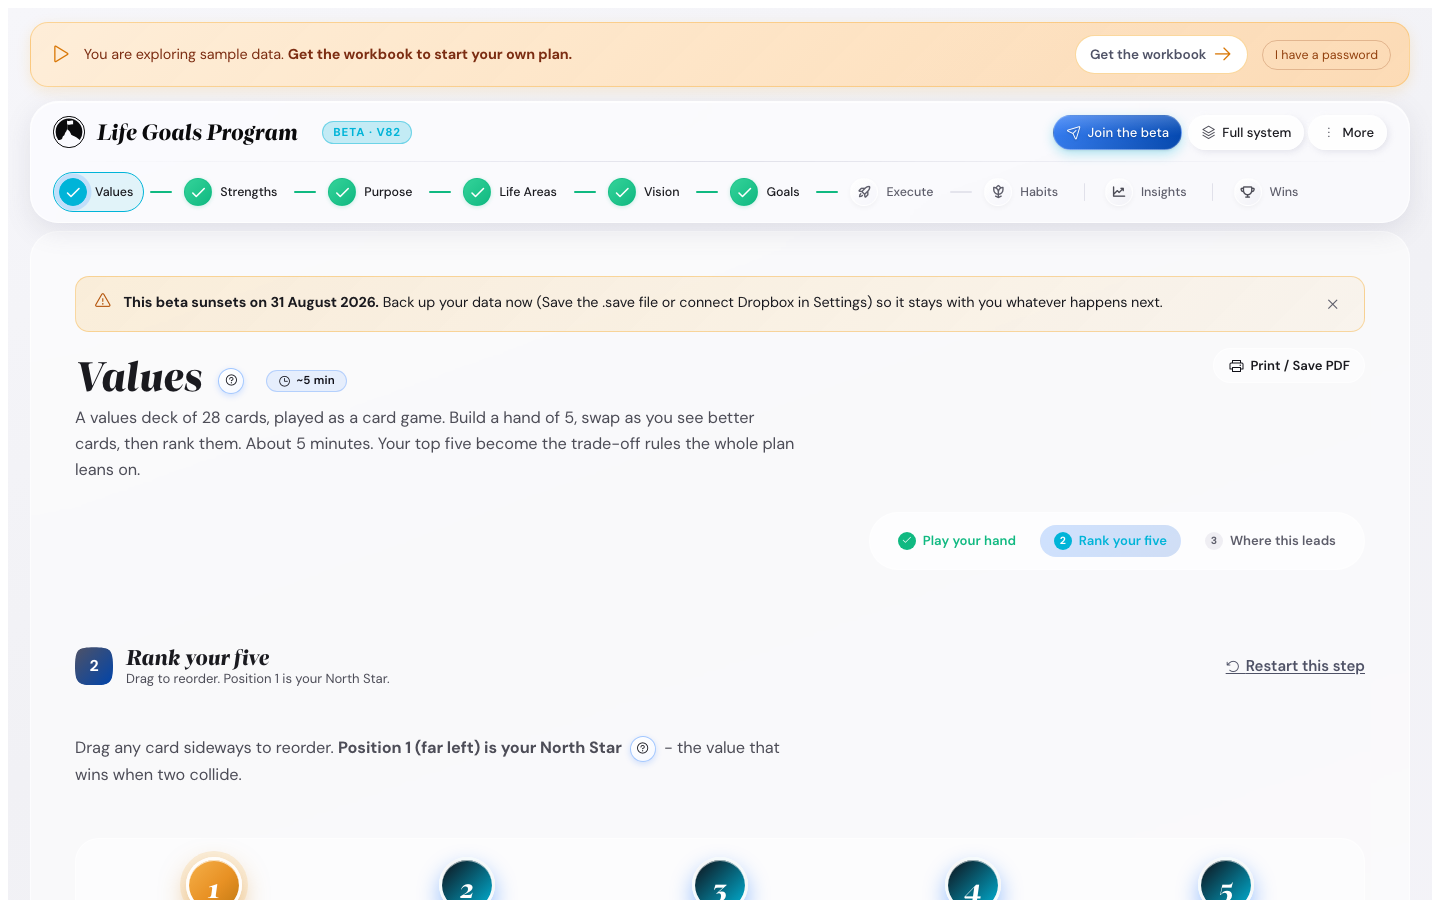Screen dimensions: 1440x900
Task: Click the I have a password button
Action: pyautogui.click(x=1326, y=55)
